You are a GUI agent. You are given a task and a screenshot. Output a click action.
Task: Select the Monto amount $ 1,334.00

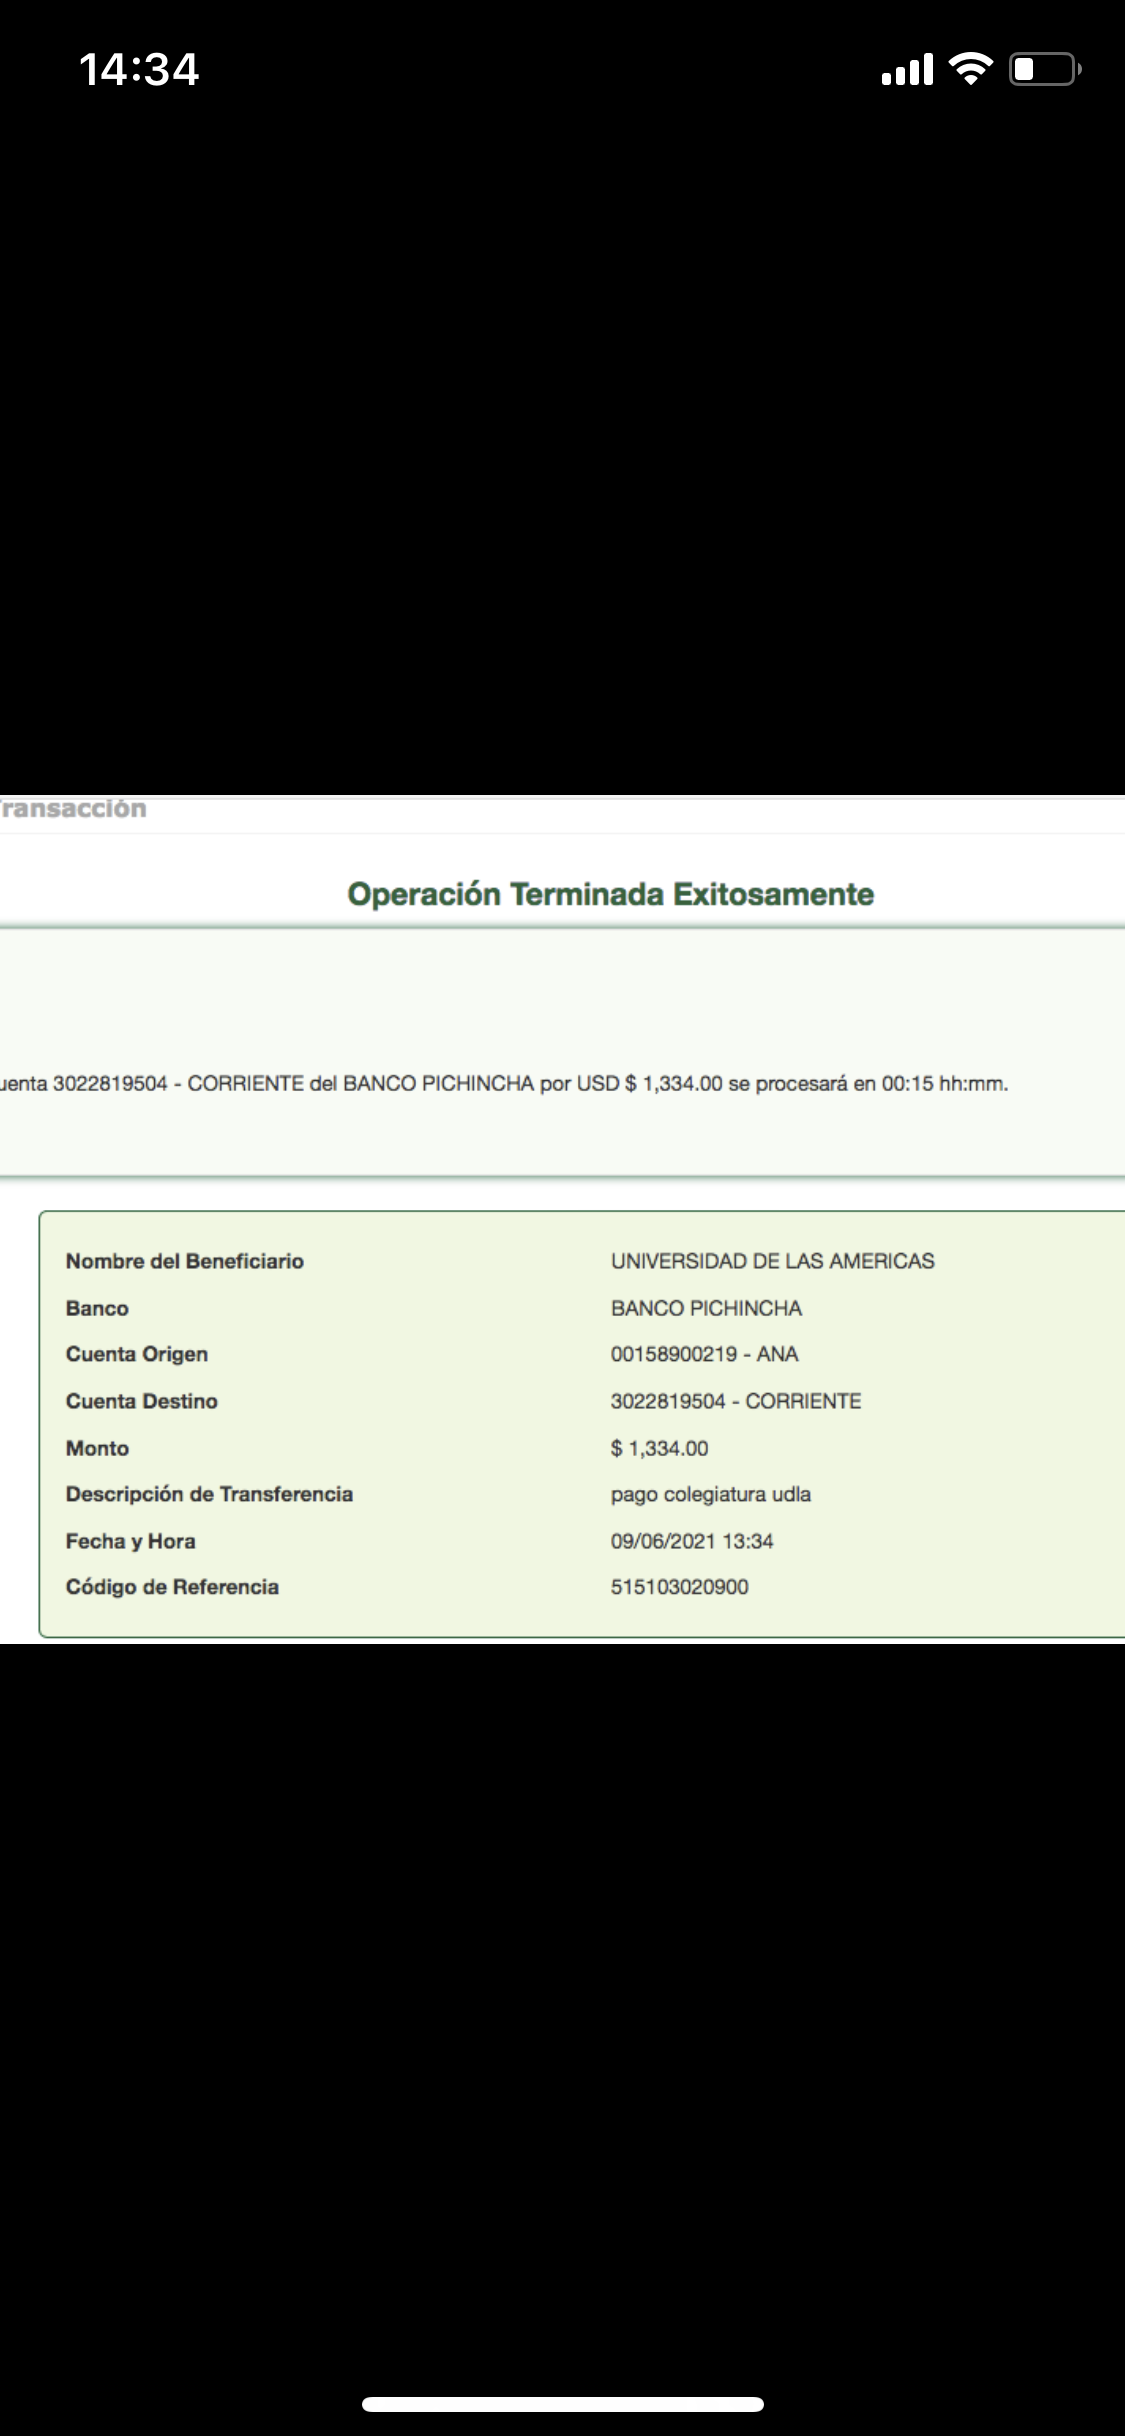(x=659, y=1448)
